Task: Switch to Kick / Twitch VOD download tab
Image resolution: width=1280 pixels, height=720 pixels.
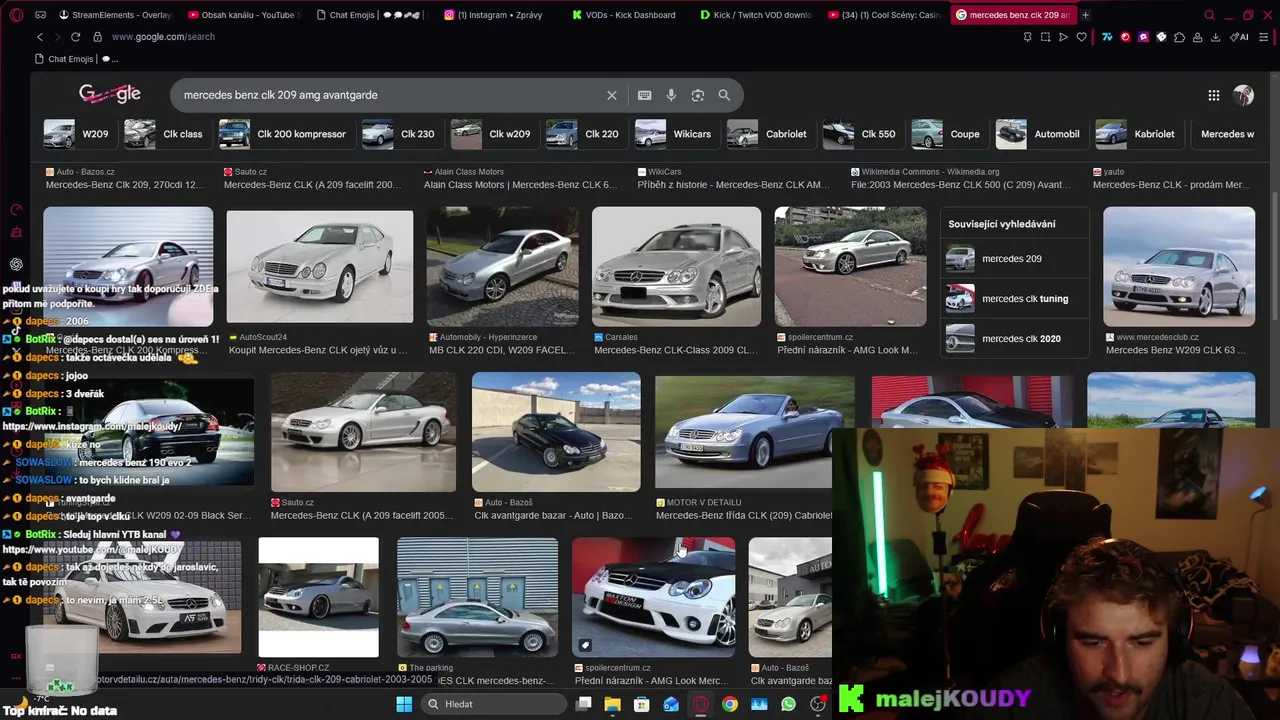Action: coord(755,15)
